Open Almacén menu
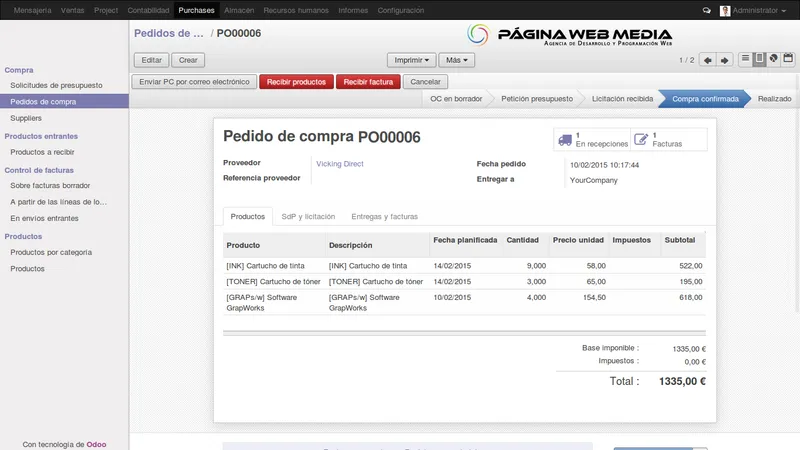 (x=239, y=10)
